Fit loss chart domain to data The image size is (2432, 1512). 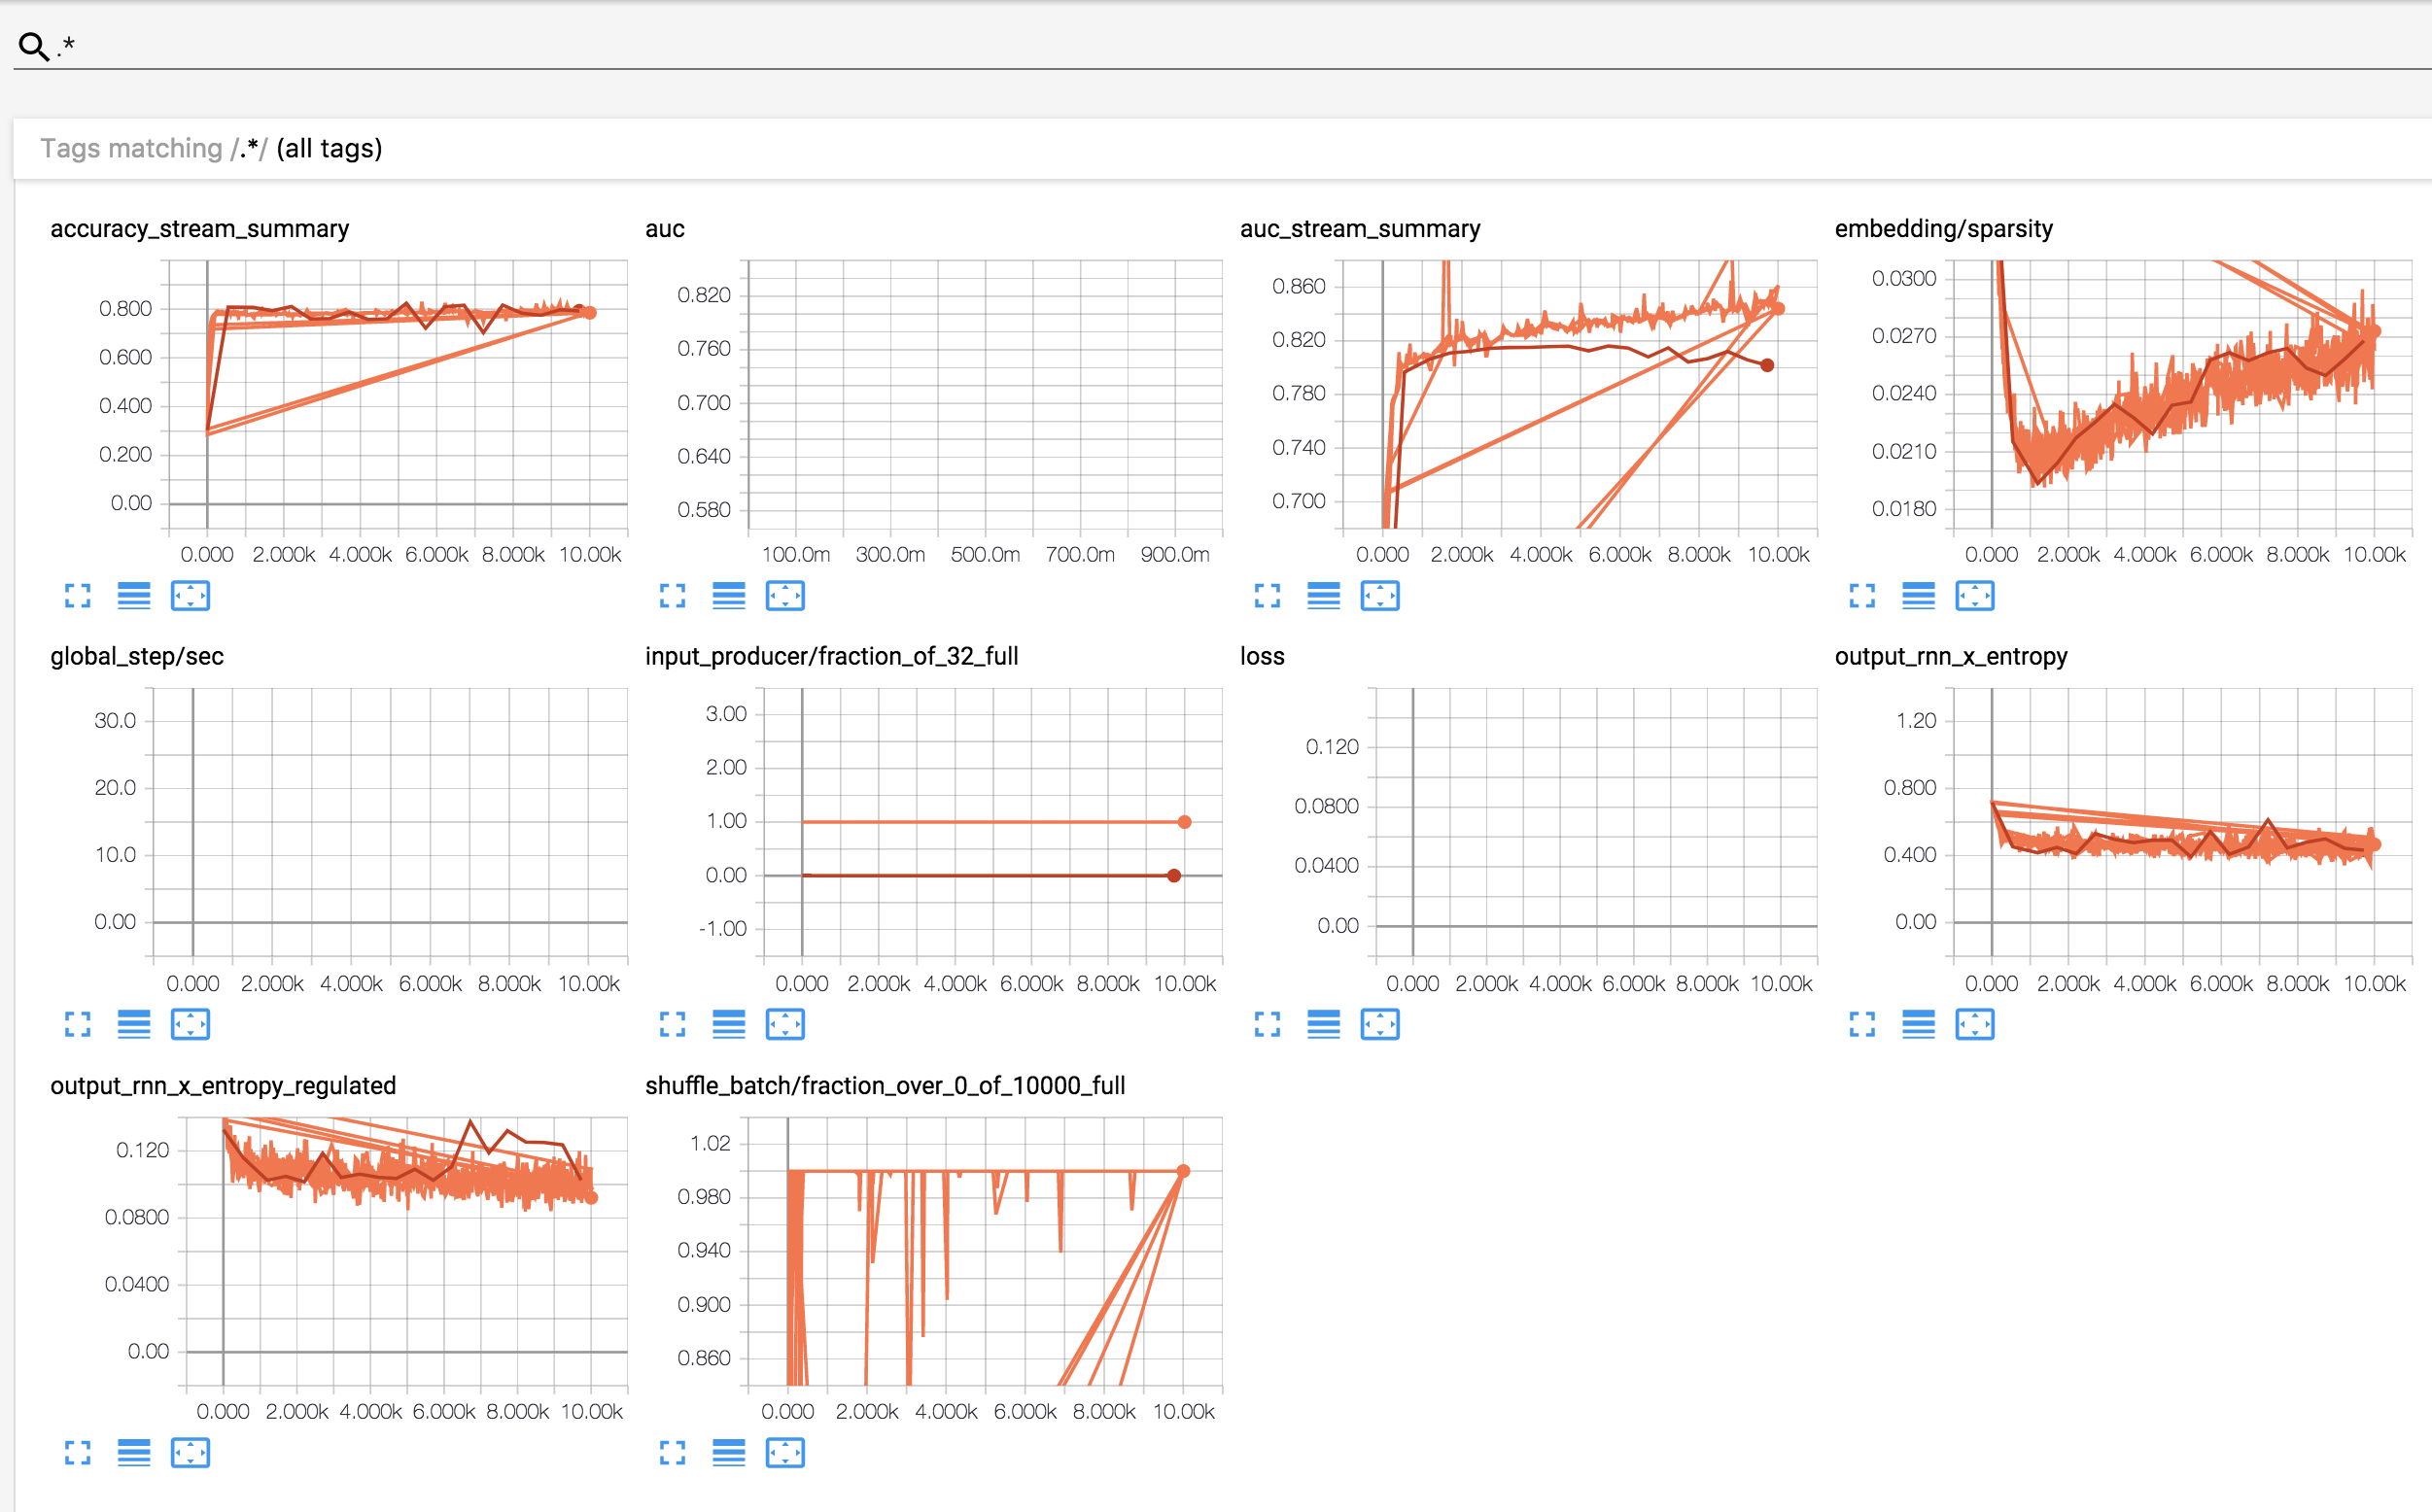[x=1380, y=1024]
